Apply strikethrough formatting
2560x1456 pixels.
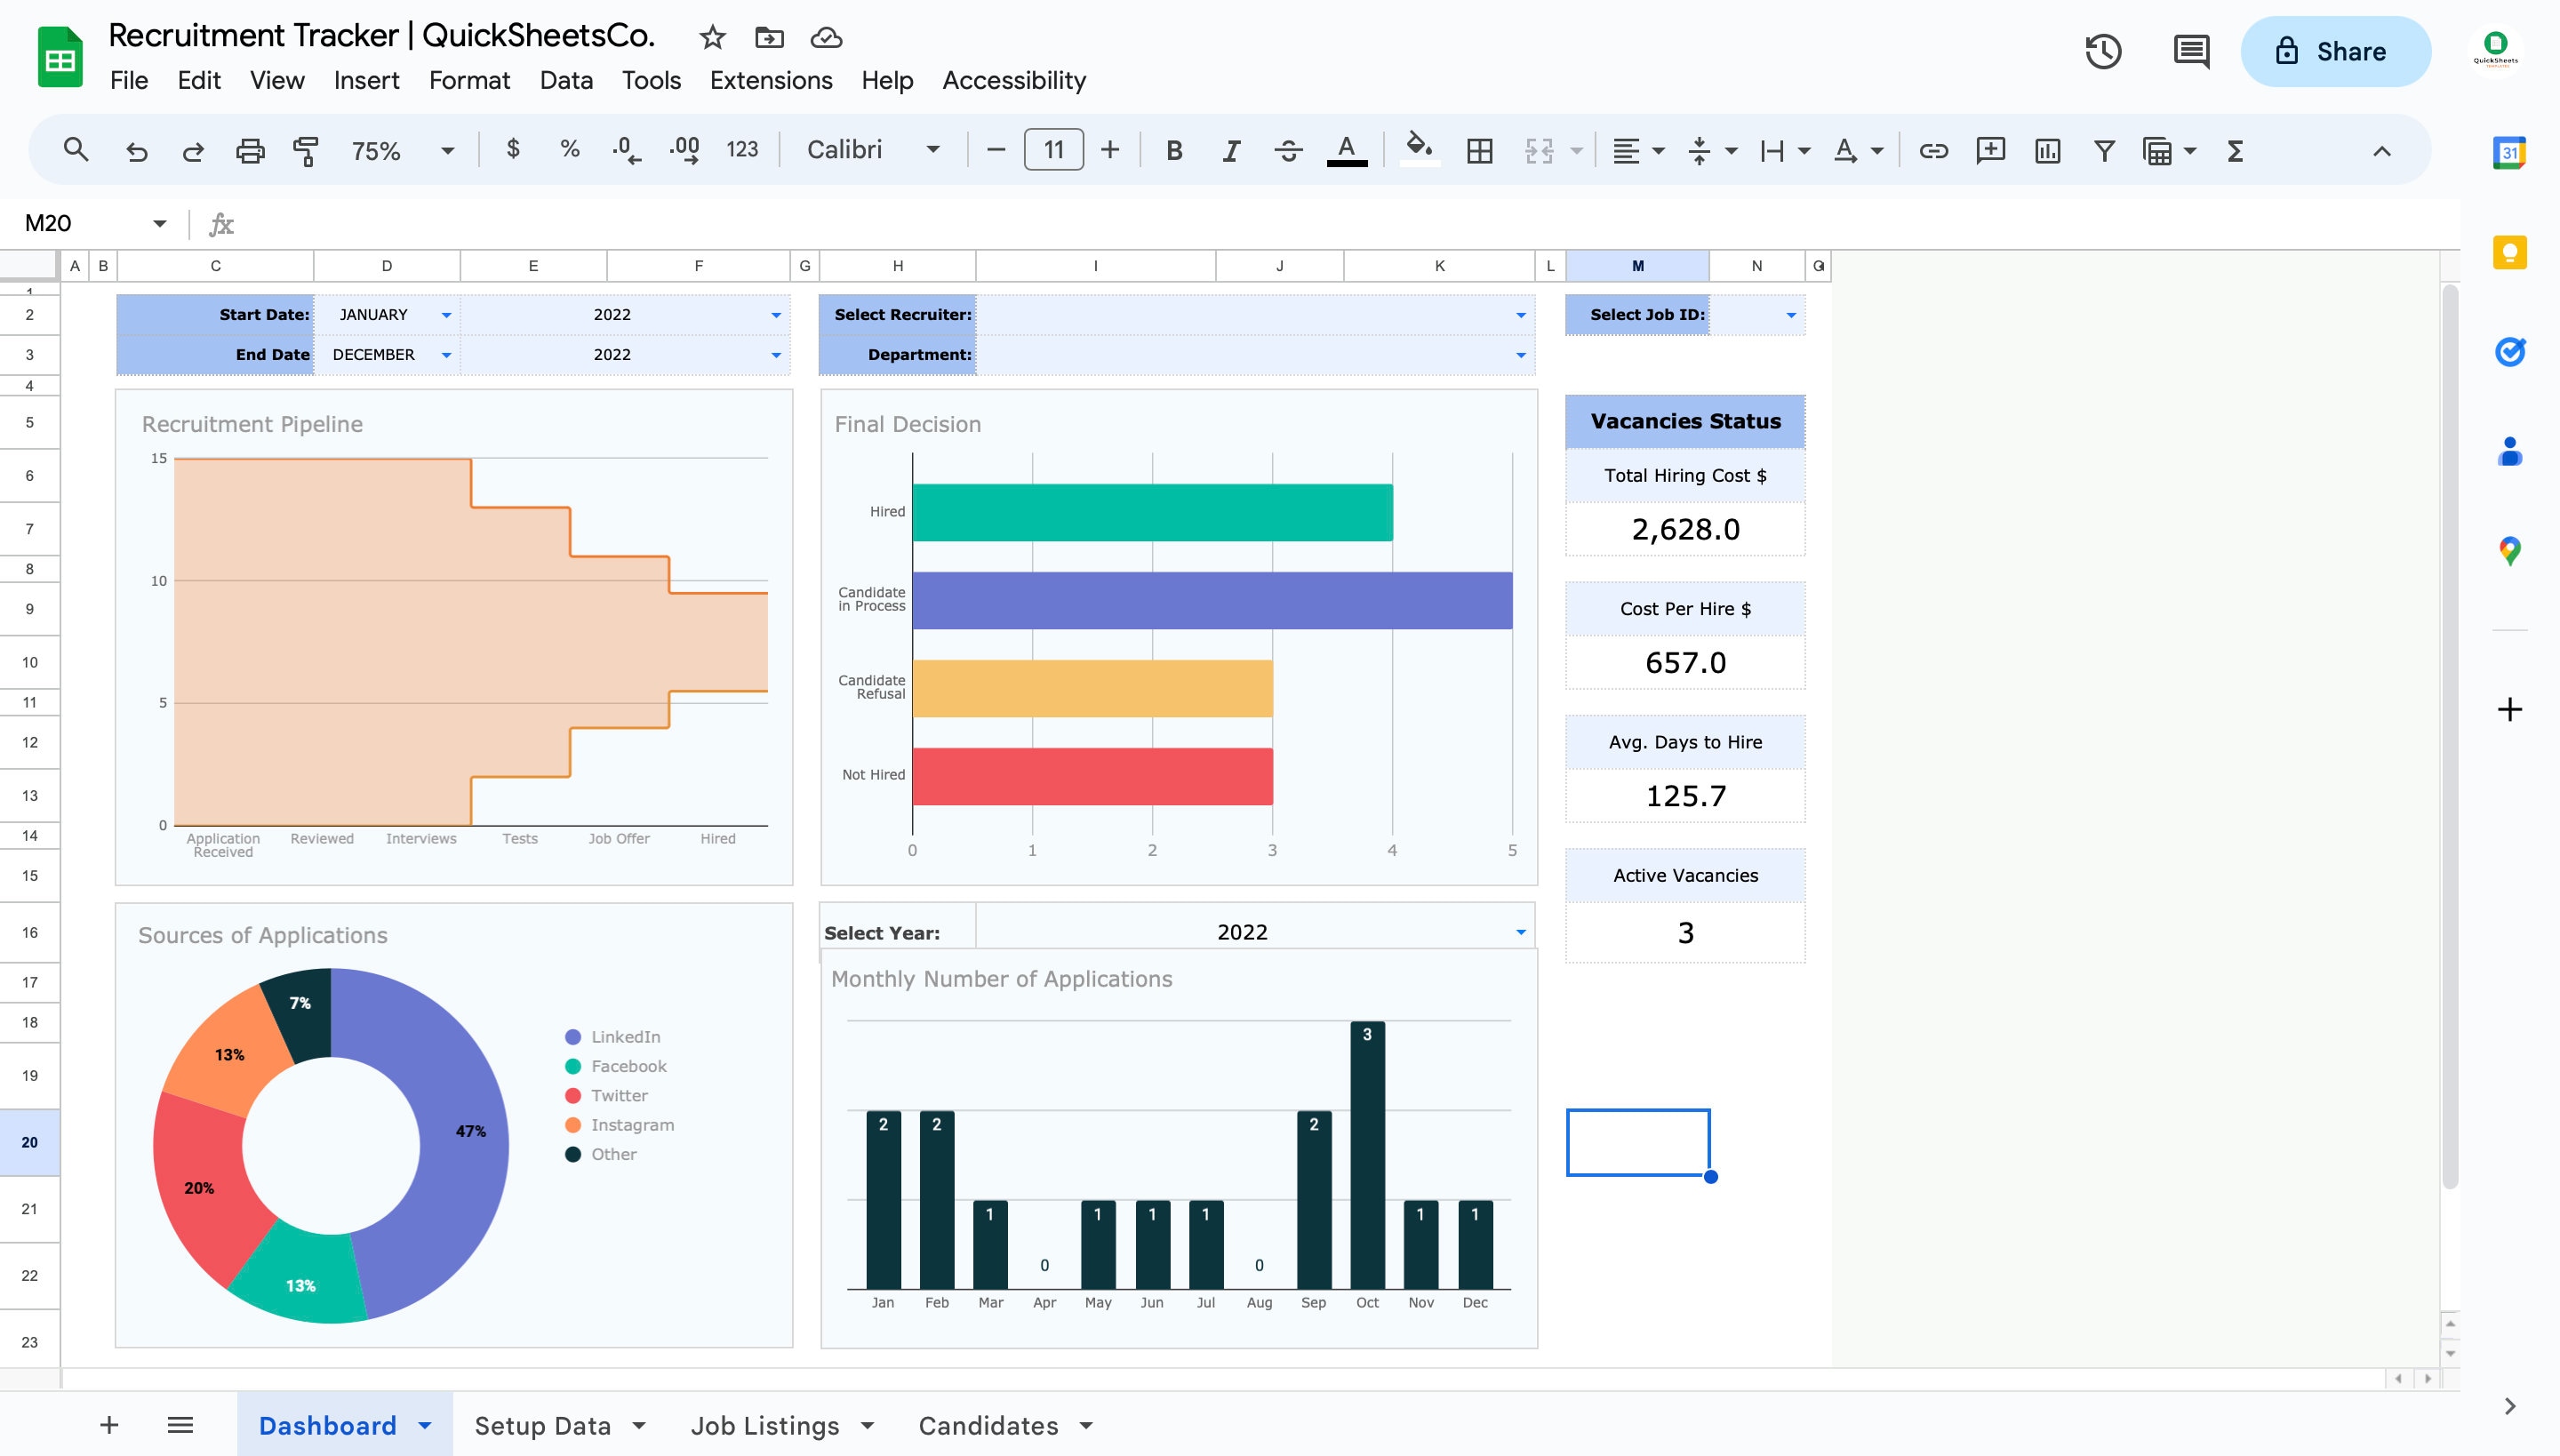tap(1288, 150)
